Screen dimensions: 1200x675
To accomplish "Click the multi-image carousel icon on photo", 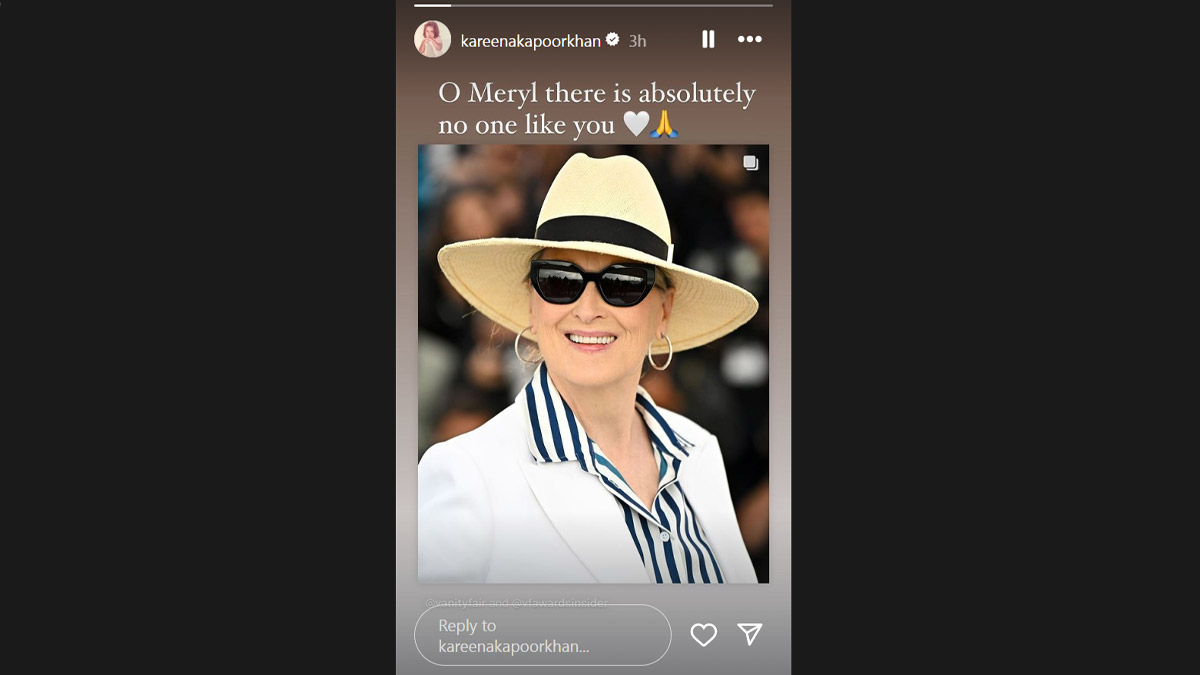I will point(751,163).
